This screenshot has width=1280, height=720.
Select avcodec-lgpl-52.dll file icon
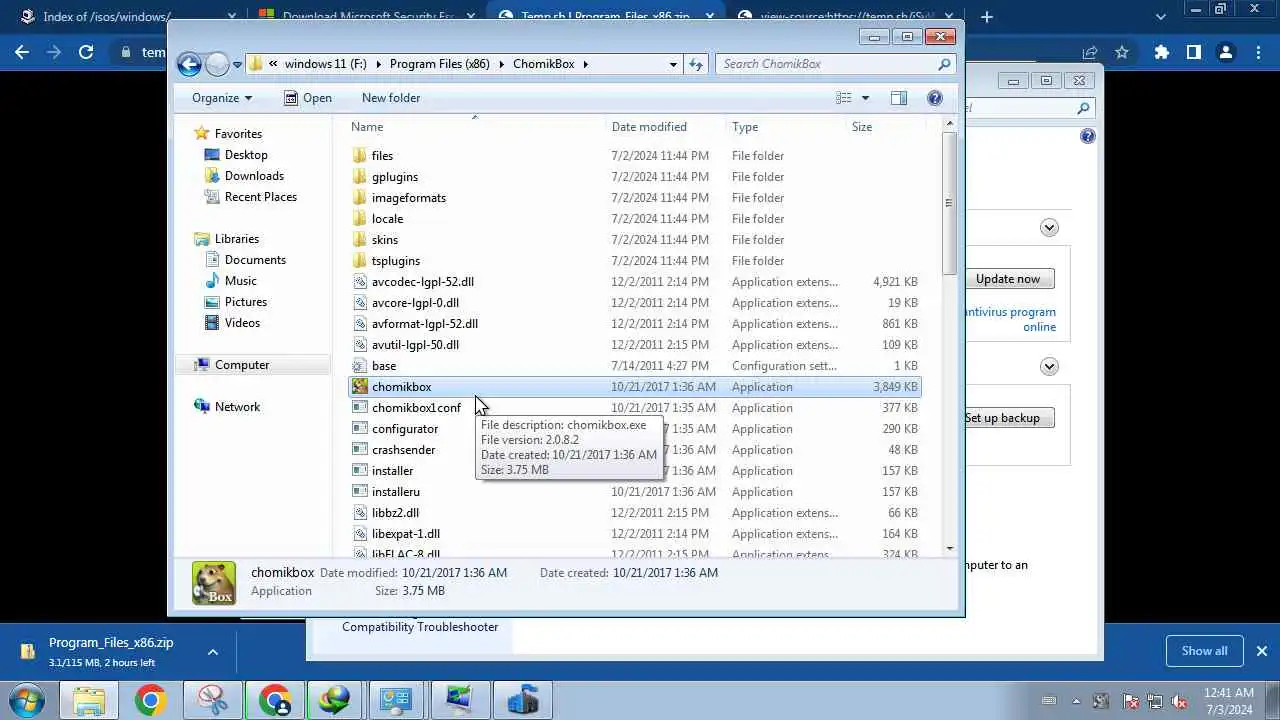(360, 282)
